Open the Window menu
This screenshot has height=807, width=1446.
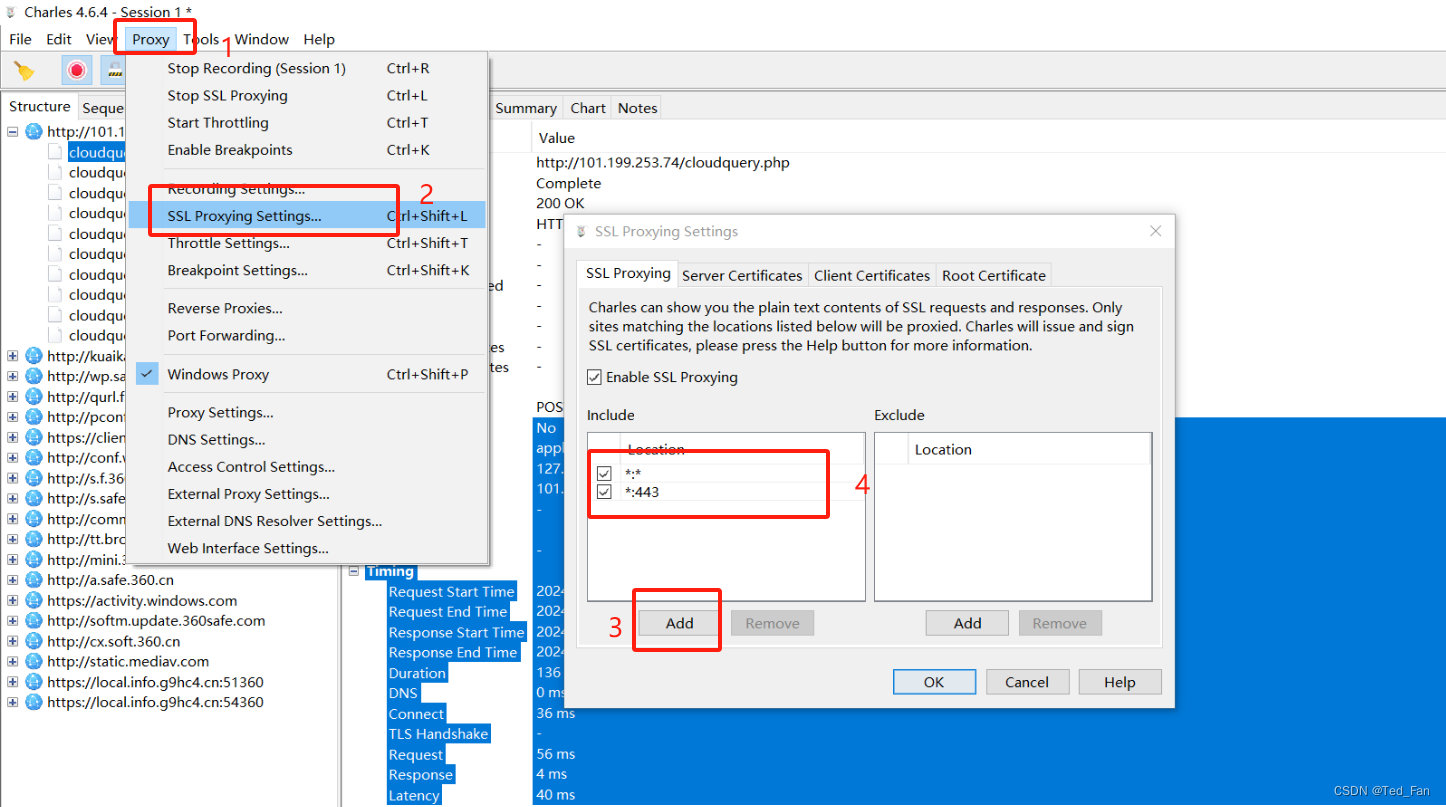pyautogui.click(x=262, y=39)
